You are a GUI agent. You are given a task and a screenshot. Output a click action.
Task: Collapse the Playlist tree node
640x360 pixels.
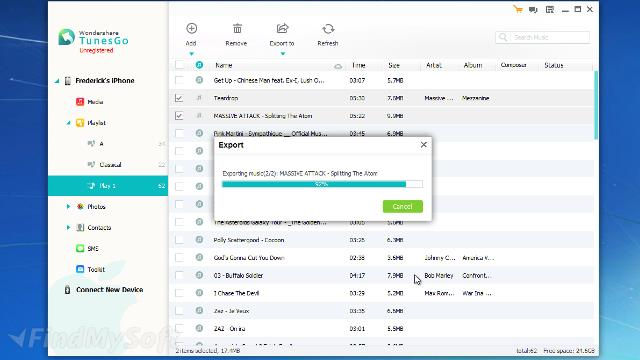(69, 123)
